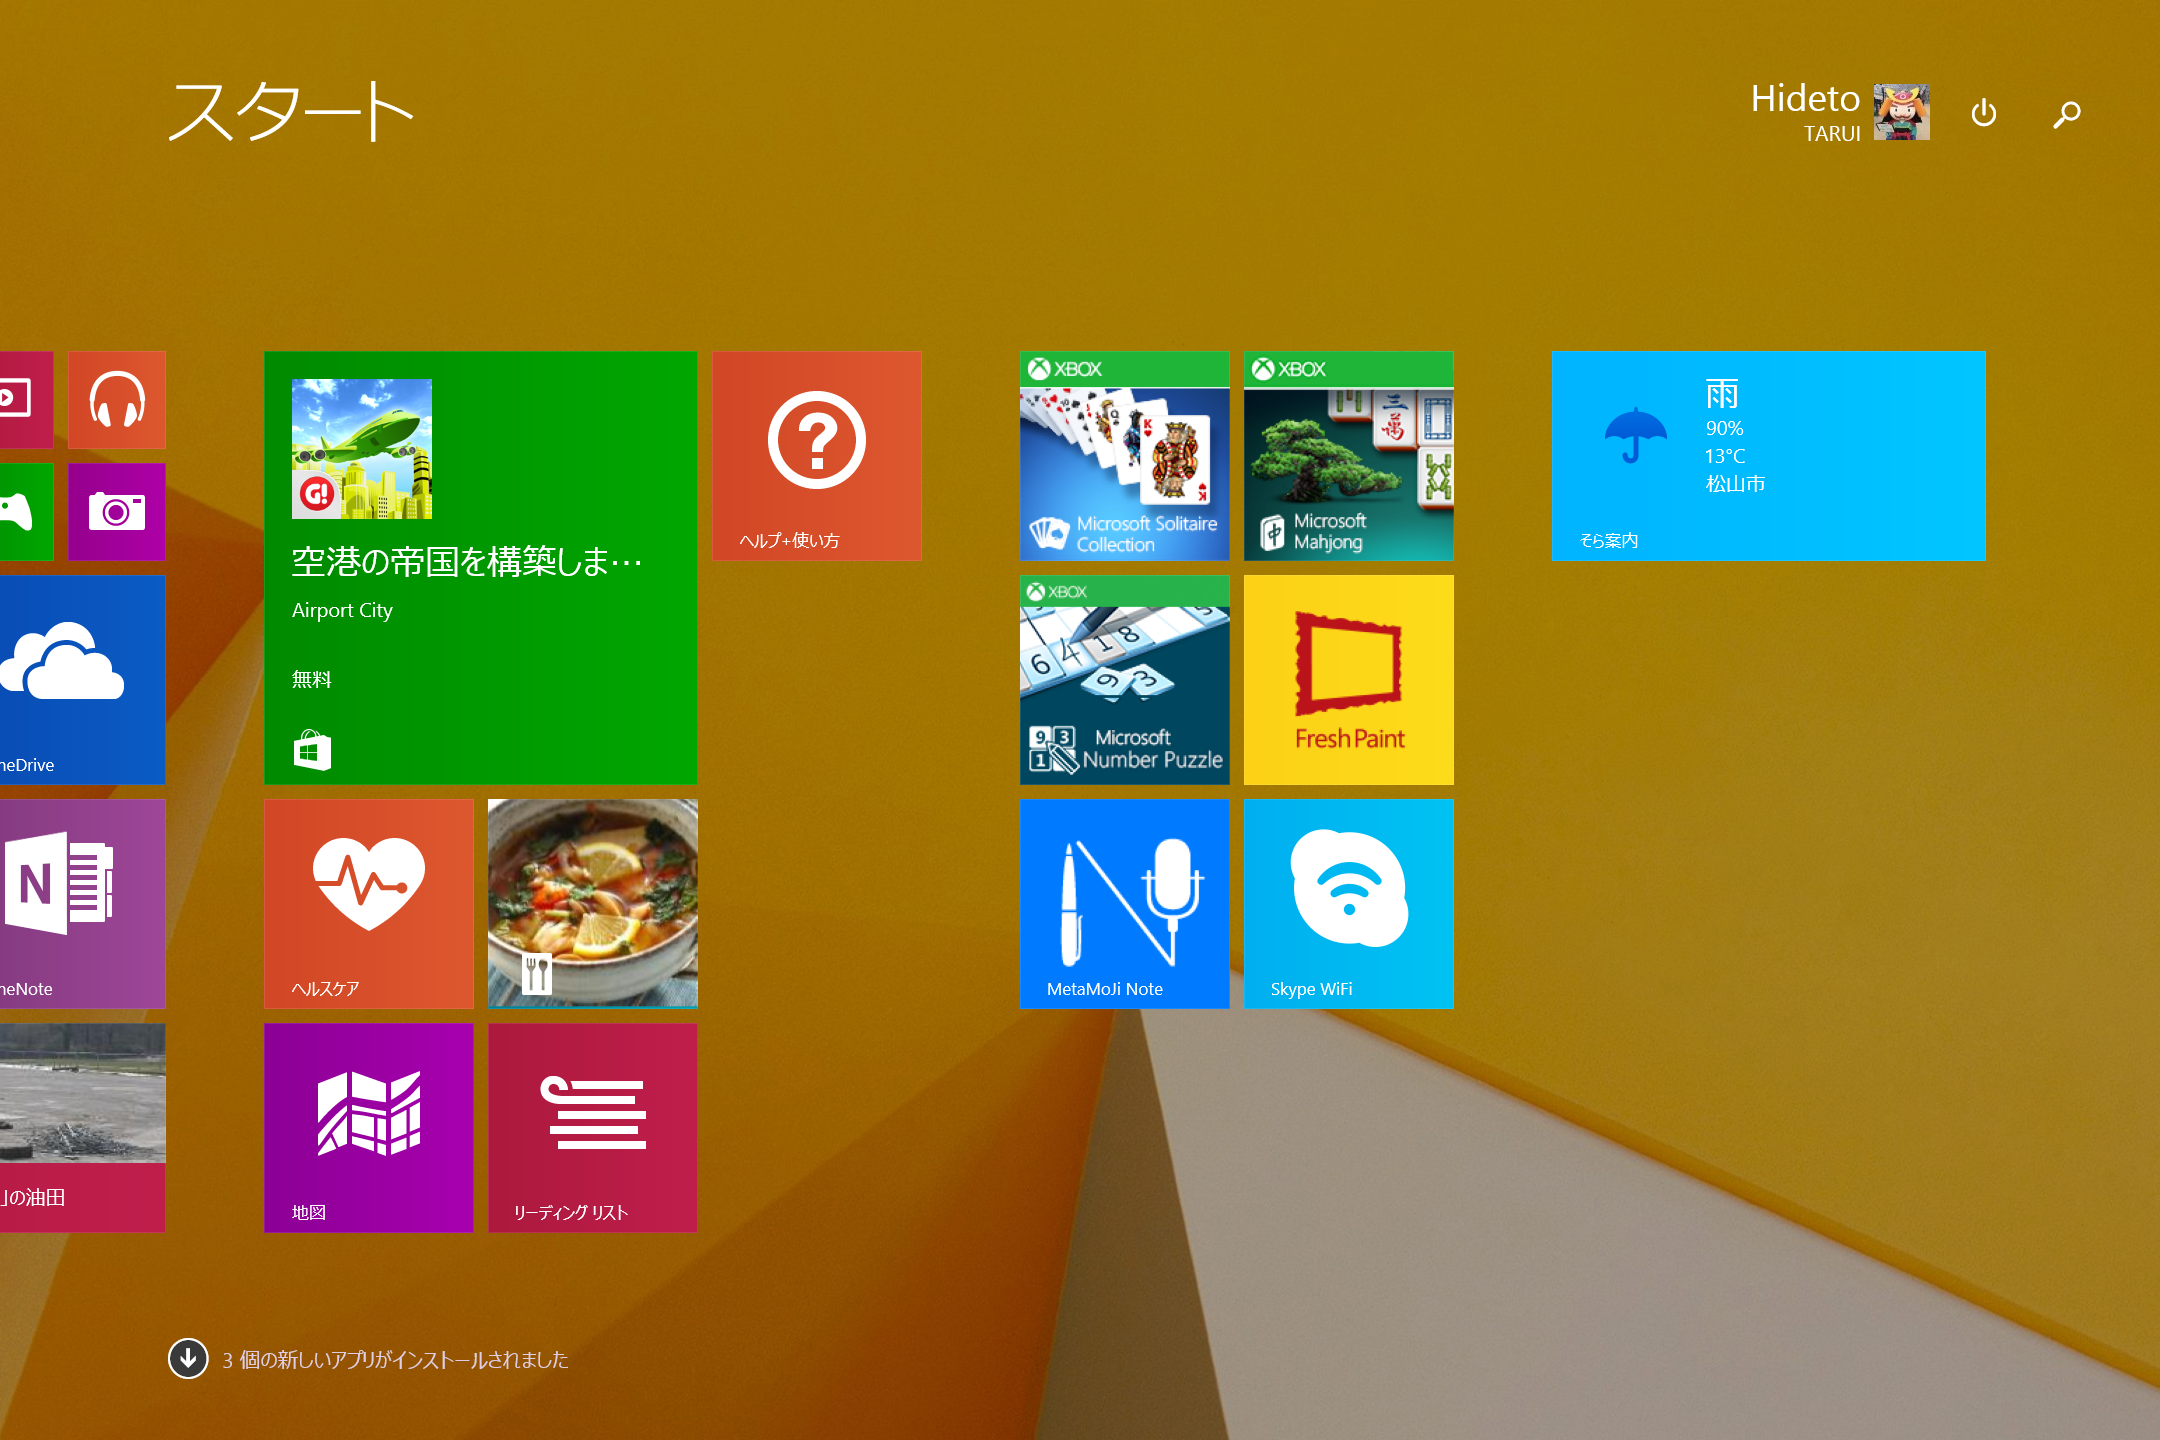Open the そら案内 weather tile

tap(1767, 455)
